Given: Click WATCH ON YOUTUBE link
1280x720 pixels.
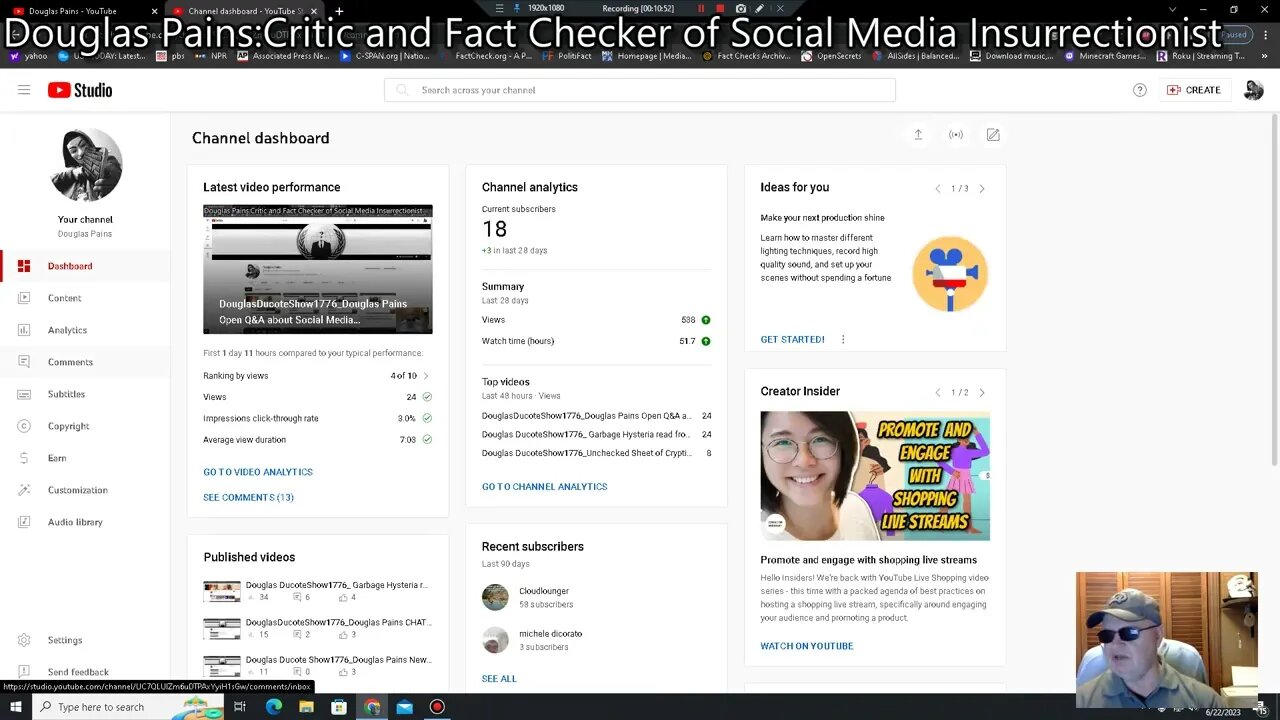Looking at the screenshot, I should click(807, 646).
